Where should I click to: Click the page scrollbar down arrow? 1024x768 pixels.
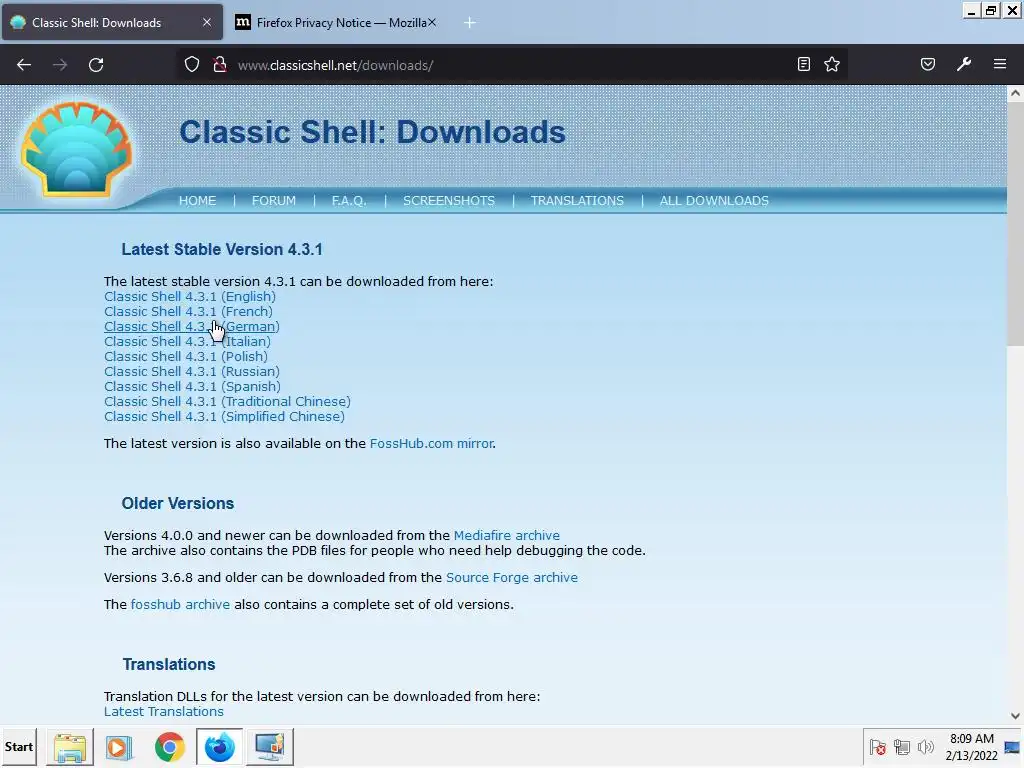point(1016,716)
